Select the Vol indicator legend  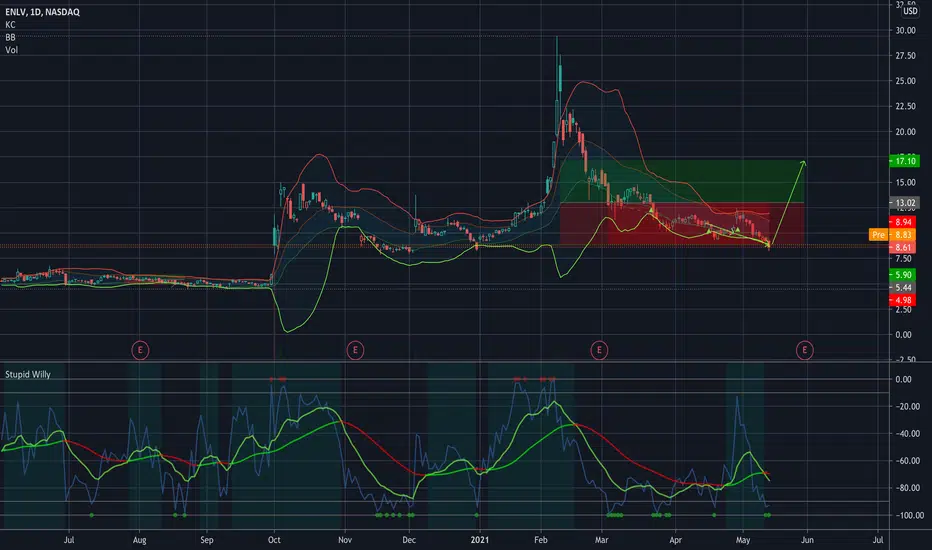click(11, 50)
